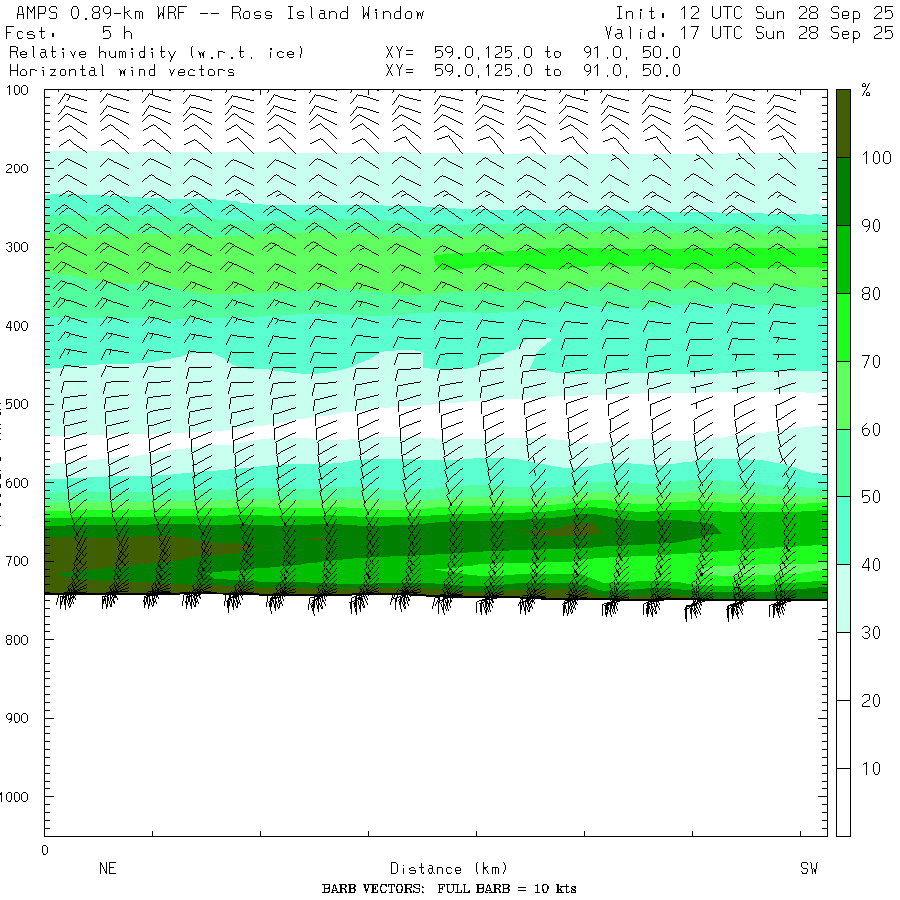
Task: Click the 500 pressure axis label
Action: [17, 404]
